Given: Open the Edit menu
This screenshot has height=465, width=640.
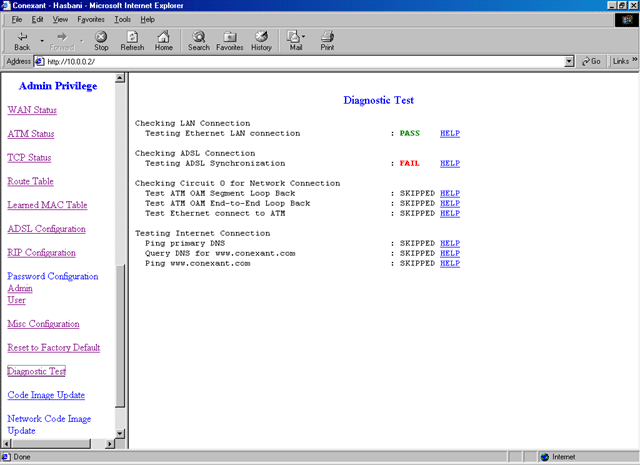Looking at the screenshot, I should click(38, 20).
